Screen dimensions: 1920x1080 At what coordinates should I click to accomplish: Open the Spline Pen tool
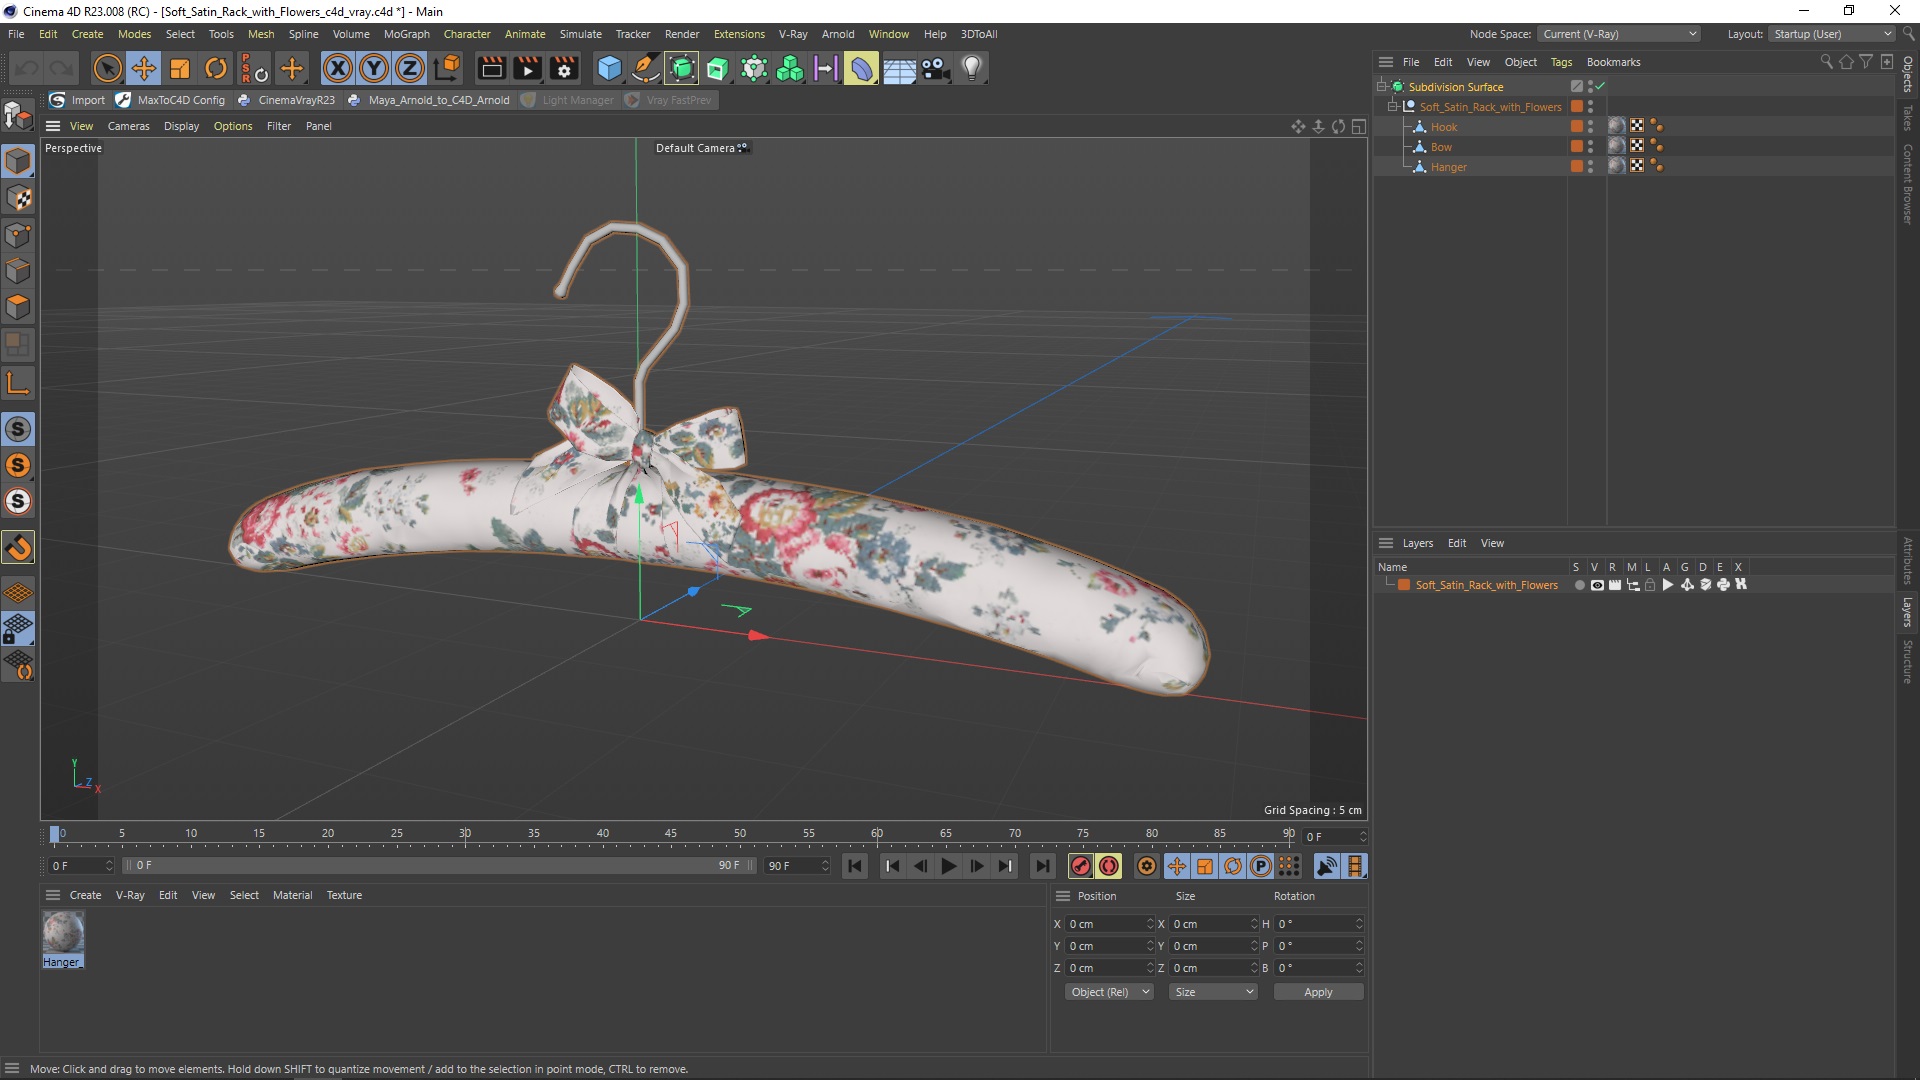(646, 68)
